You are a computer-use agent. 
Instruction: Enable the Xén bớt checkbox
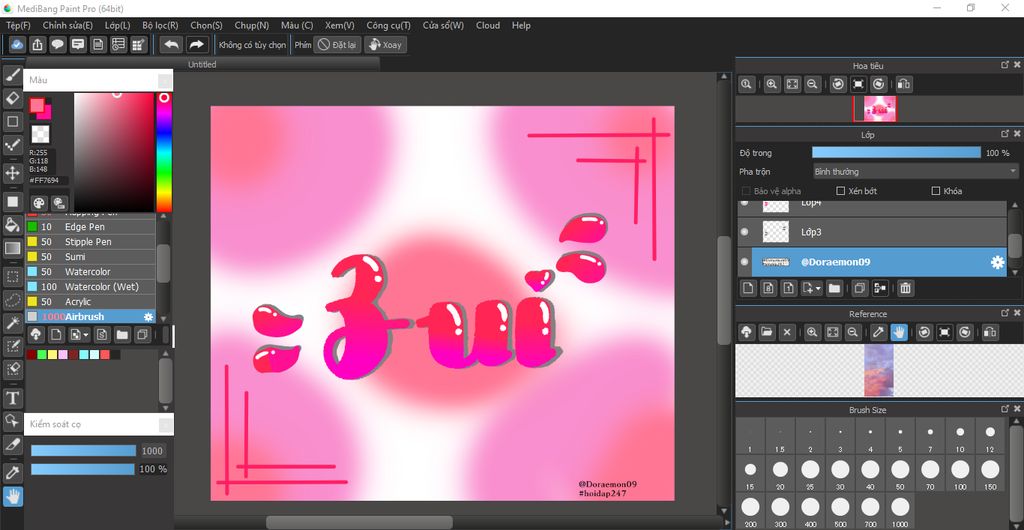(841, 191)
